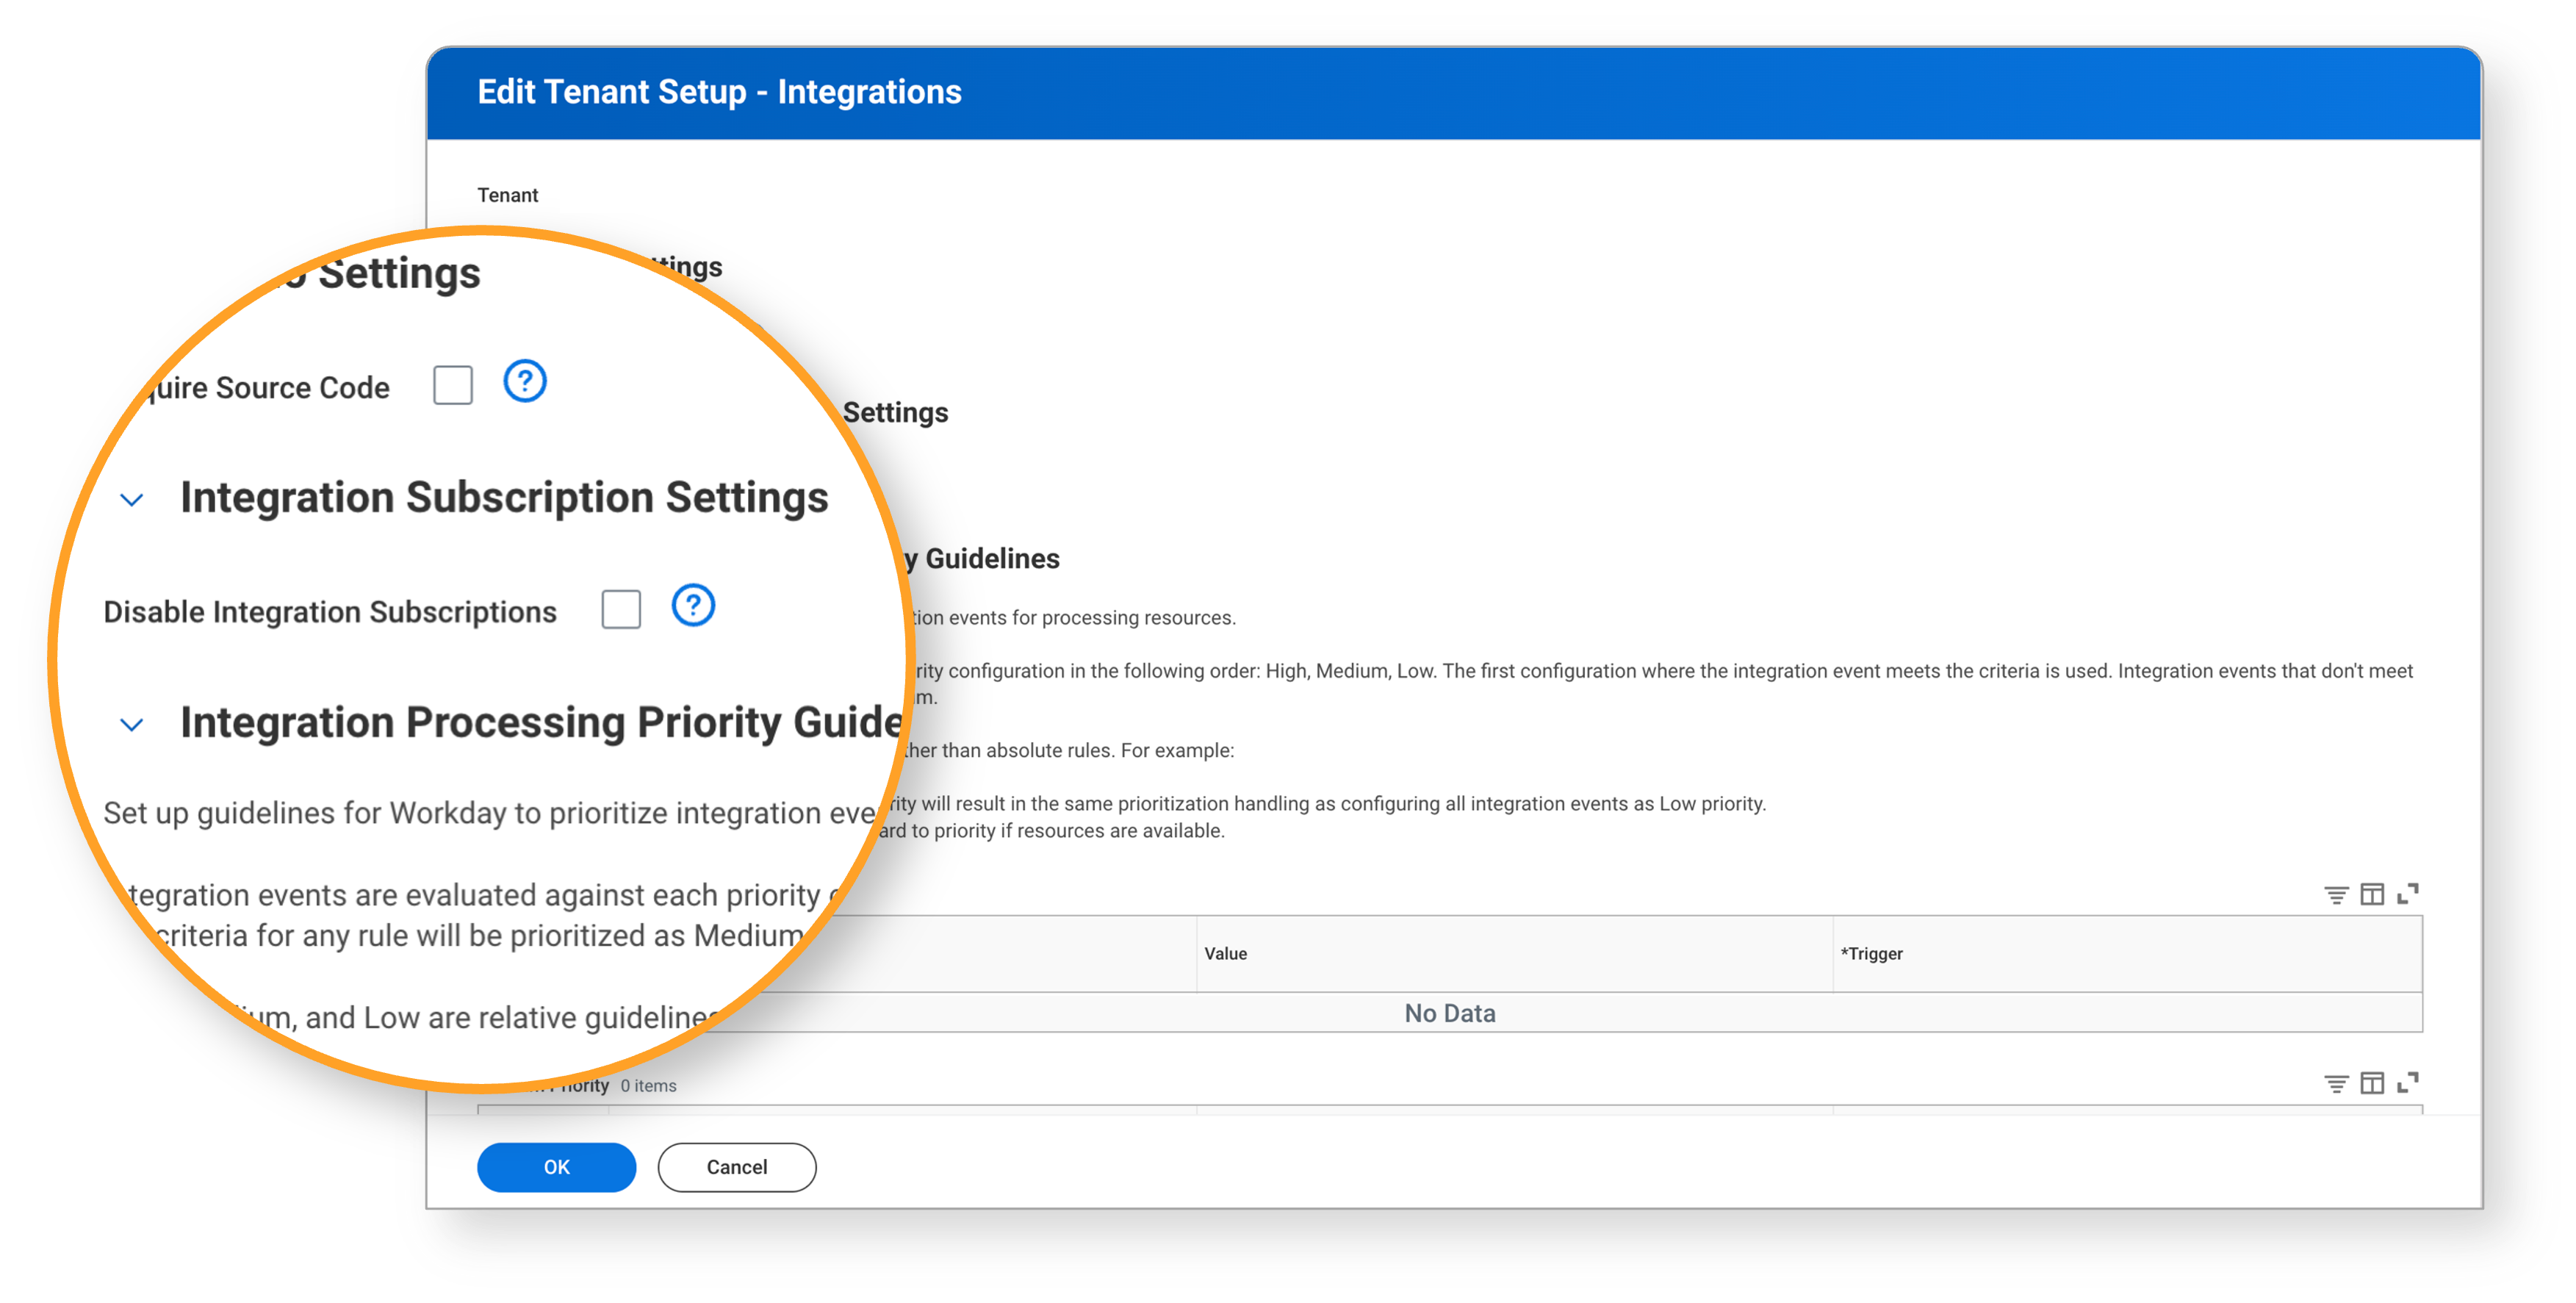Click the 'Disable Integration Subscriptions' label

[x=330, y=611]
